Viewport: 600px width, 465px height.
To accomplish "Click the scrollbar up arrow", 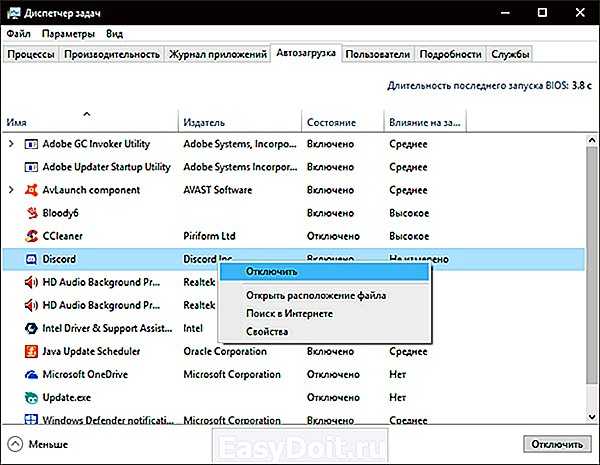I will click(x=592, y=140).
